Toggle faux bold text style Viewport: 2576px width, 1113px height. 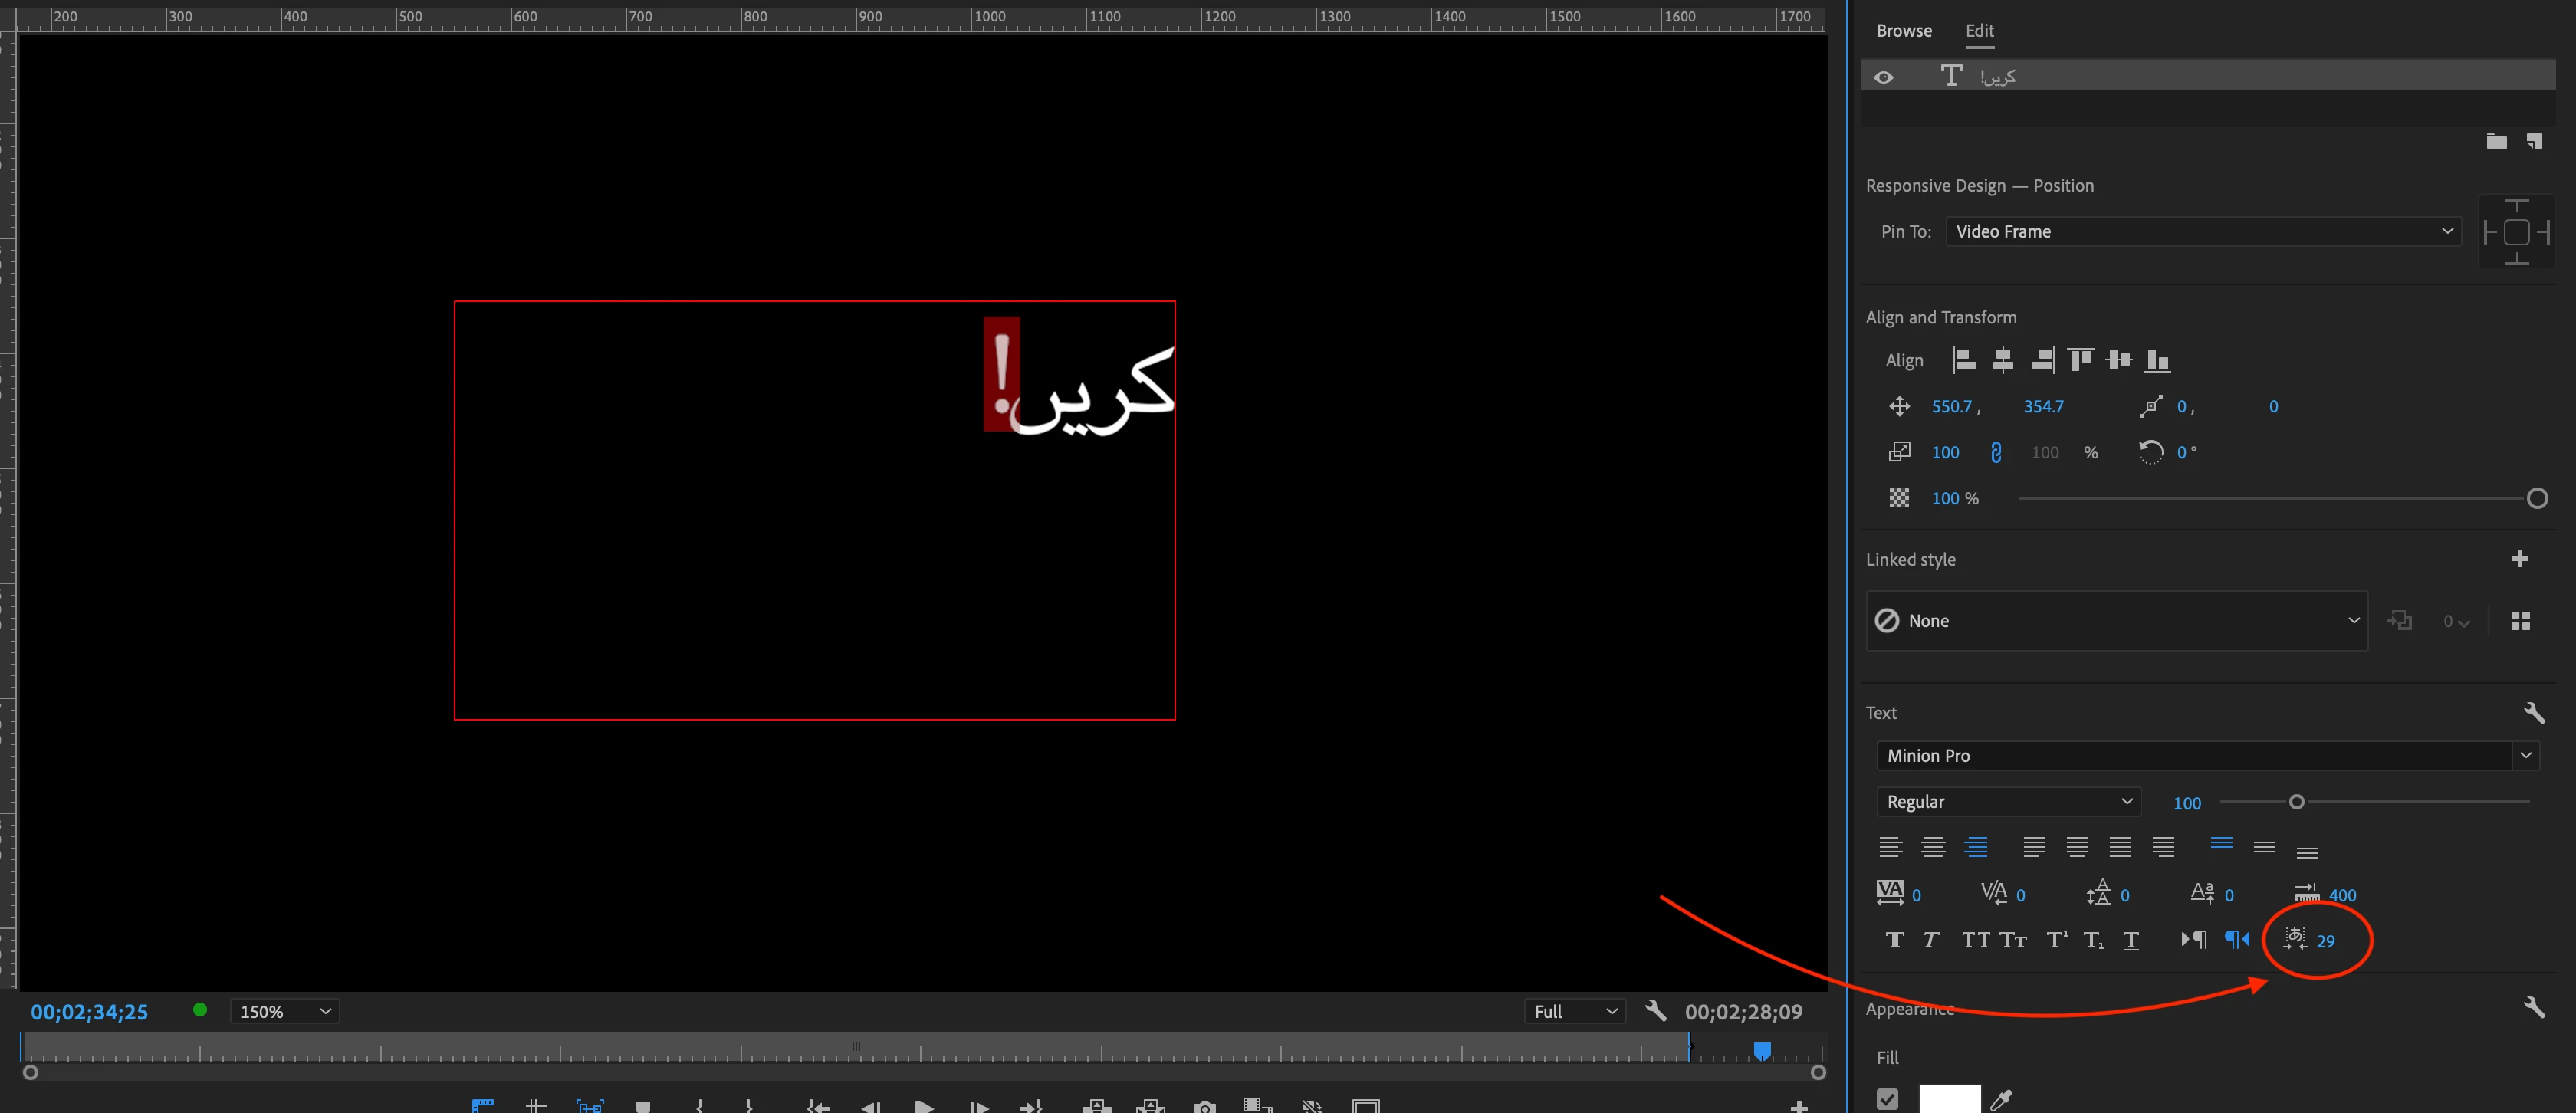pos(1894,940)
